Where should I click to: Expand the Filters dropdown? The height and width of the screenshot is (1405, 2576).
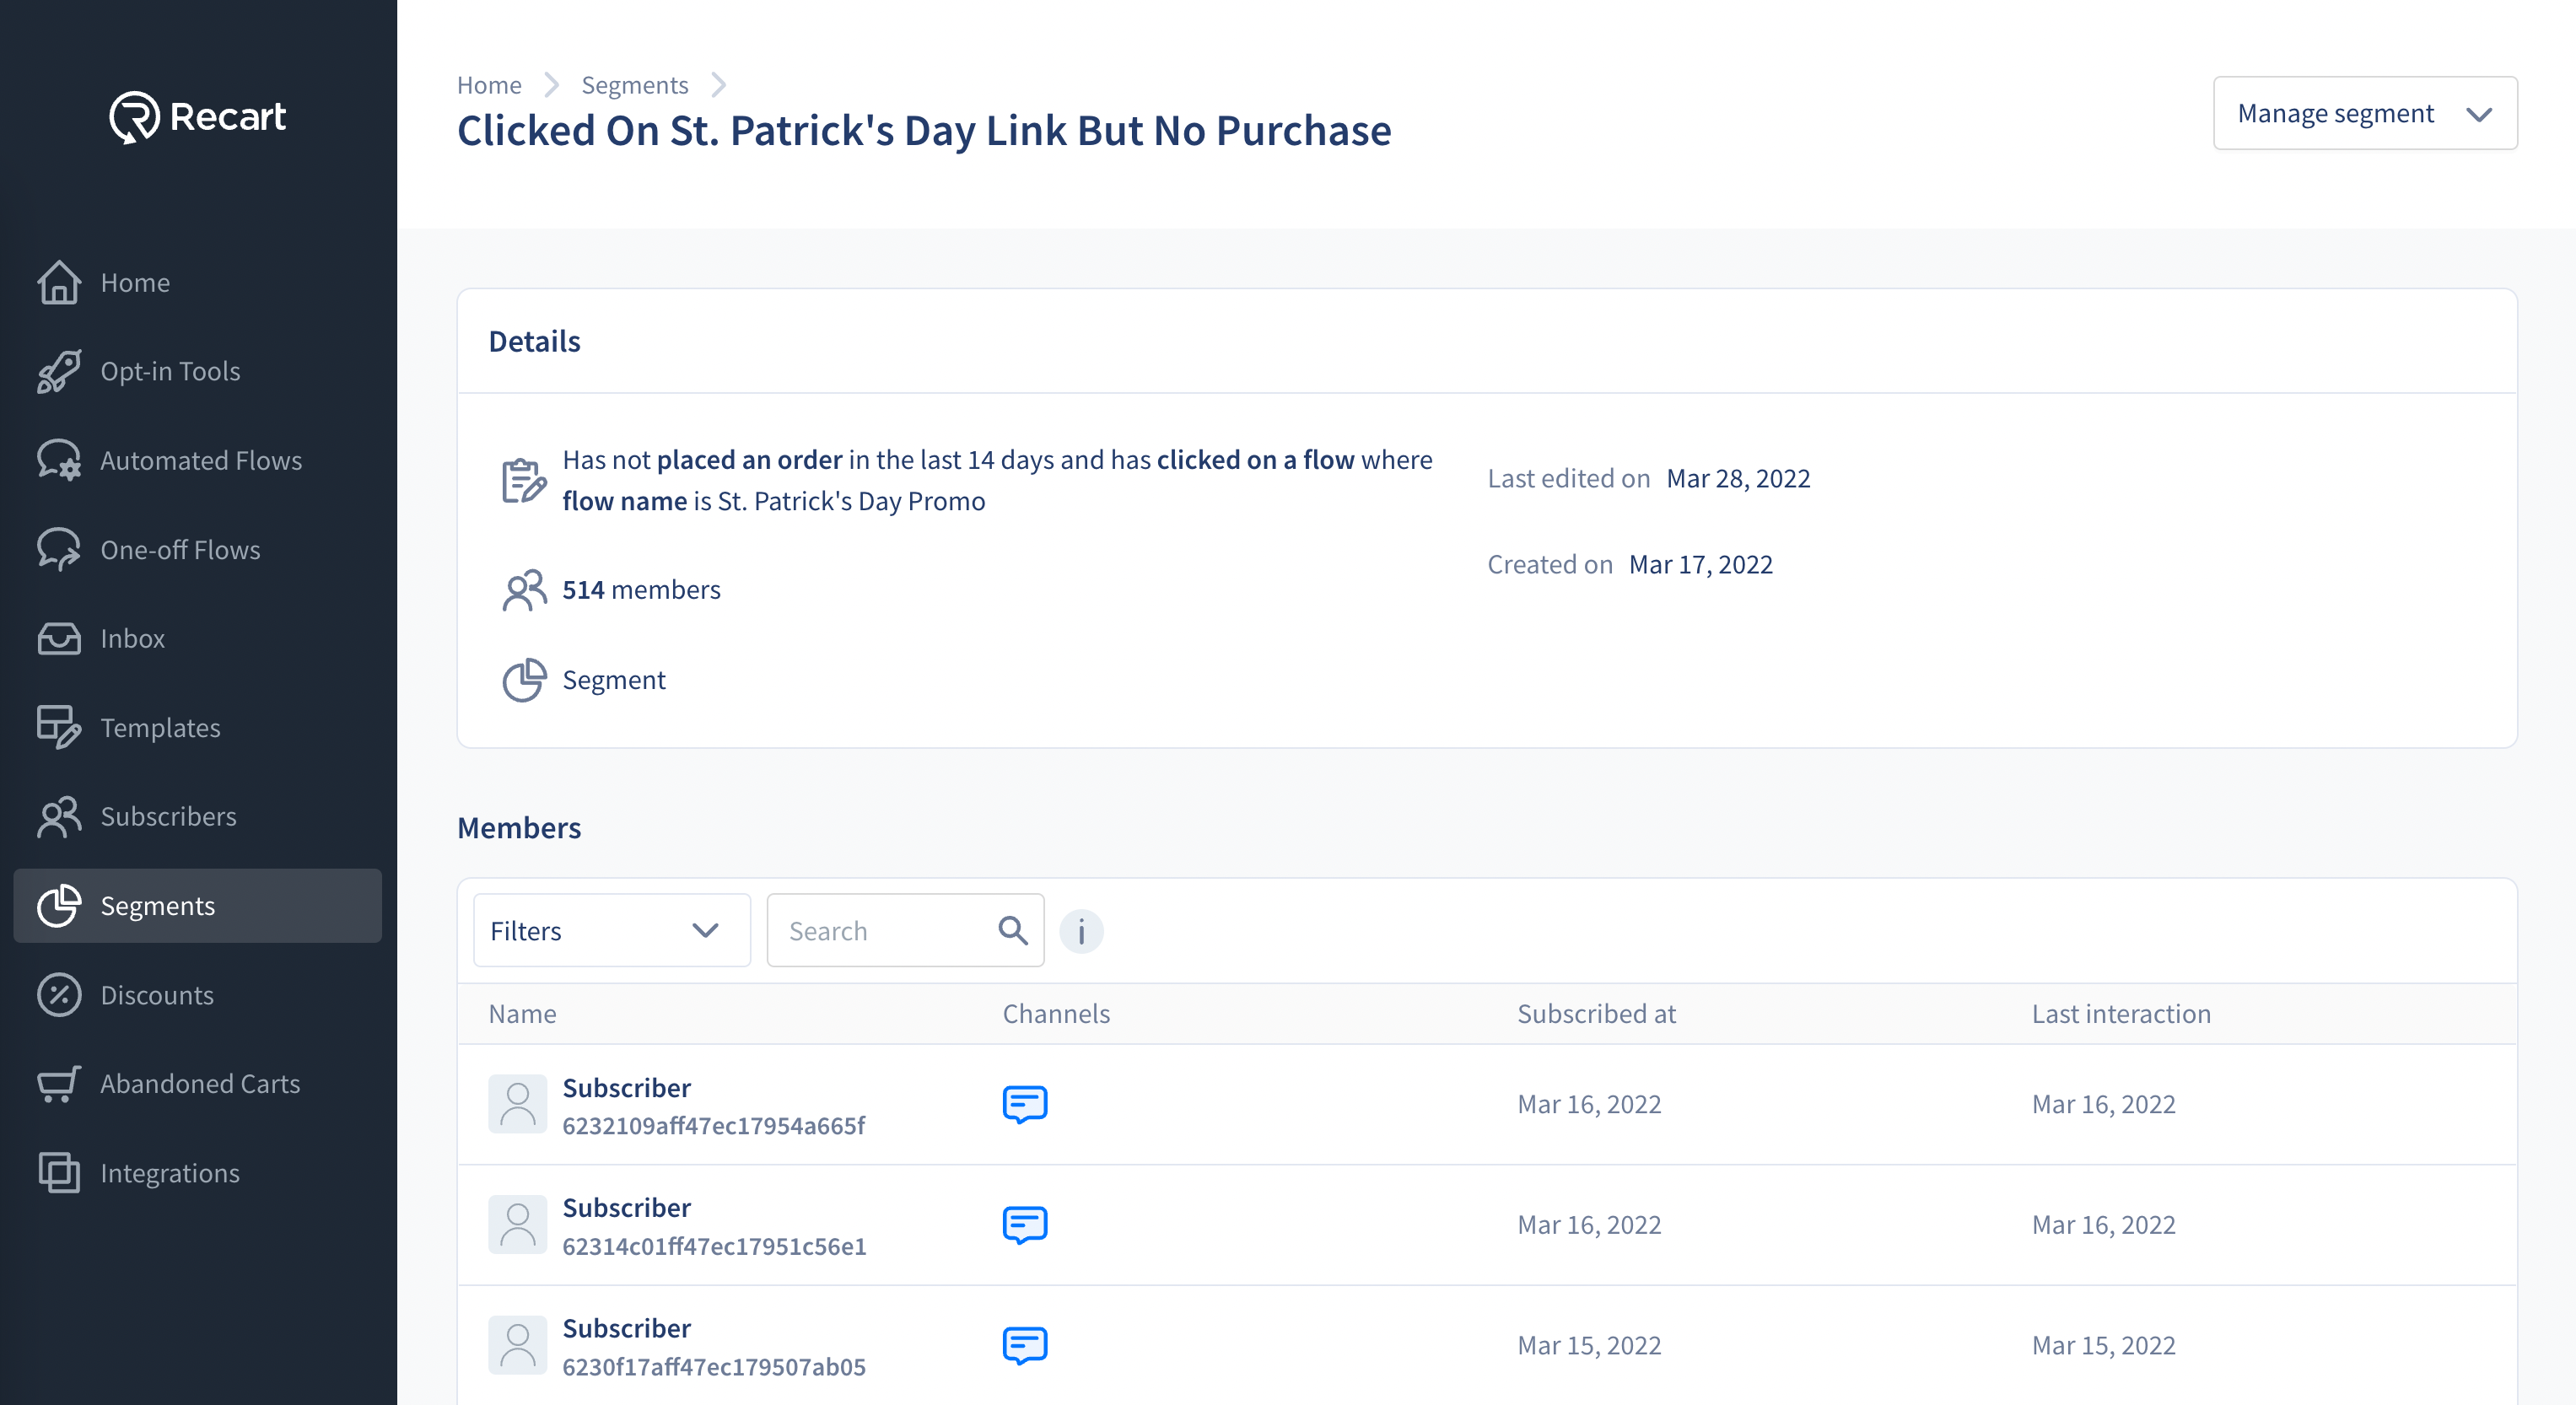point(612,930)
